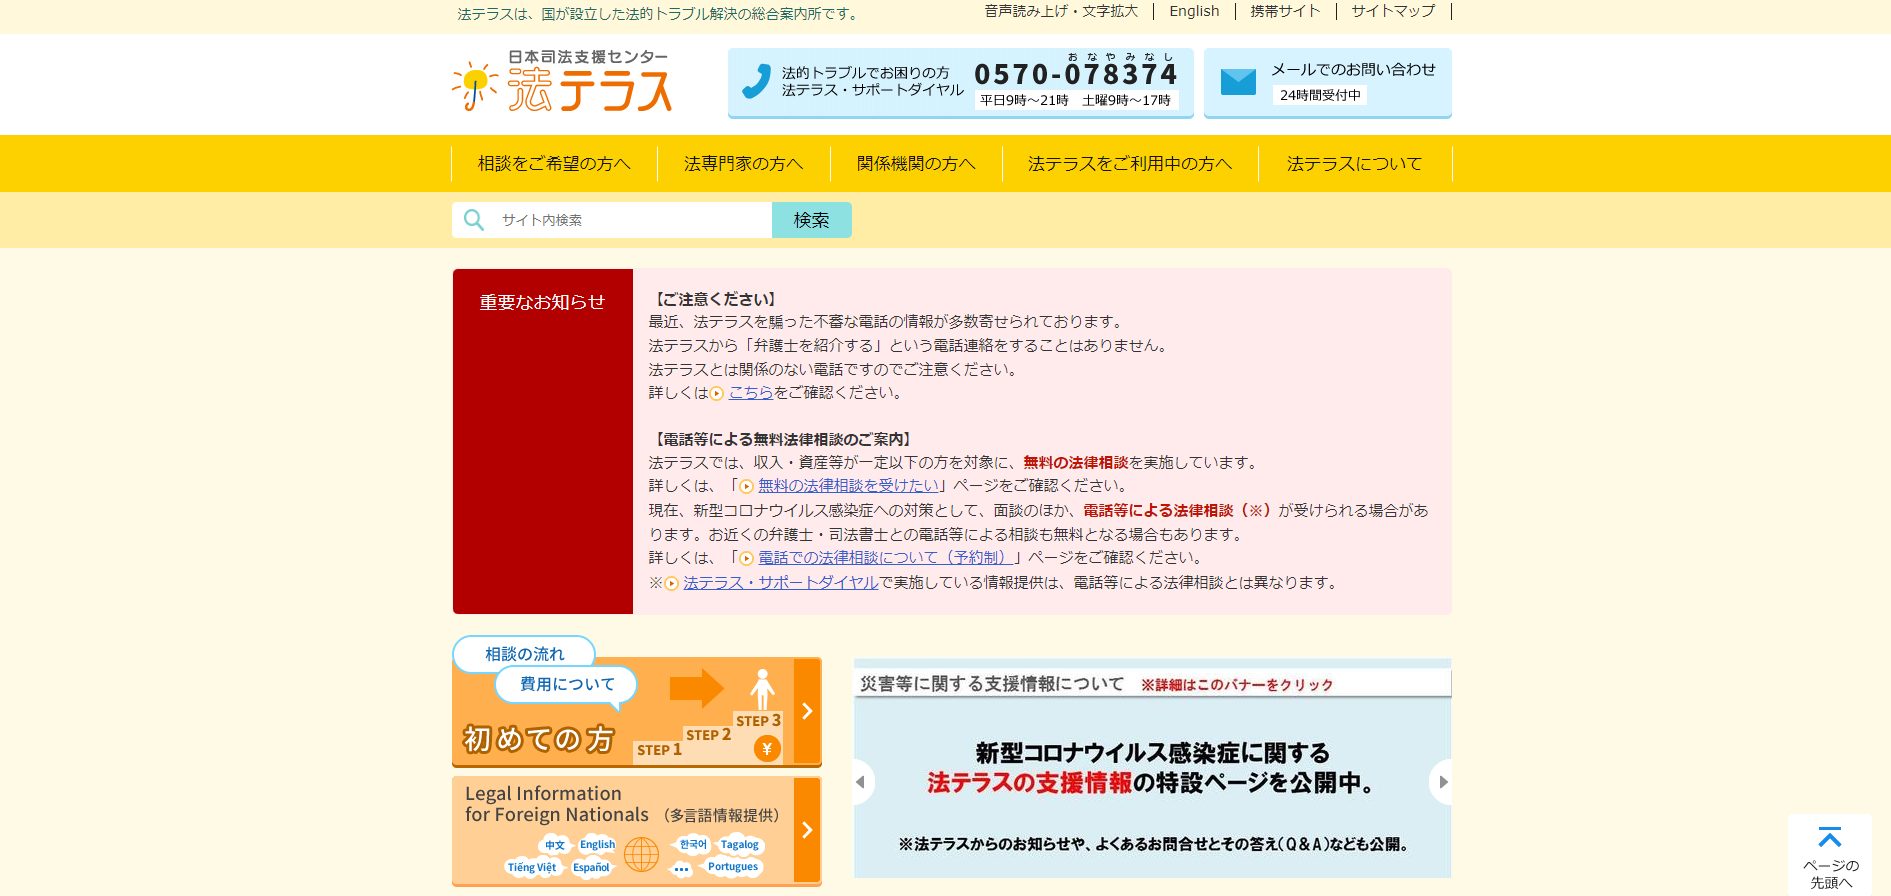Click the 【電話等による無料法律相談のご案内】 heading

[783, 439]
